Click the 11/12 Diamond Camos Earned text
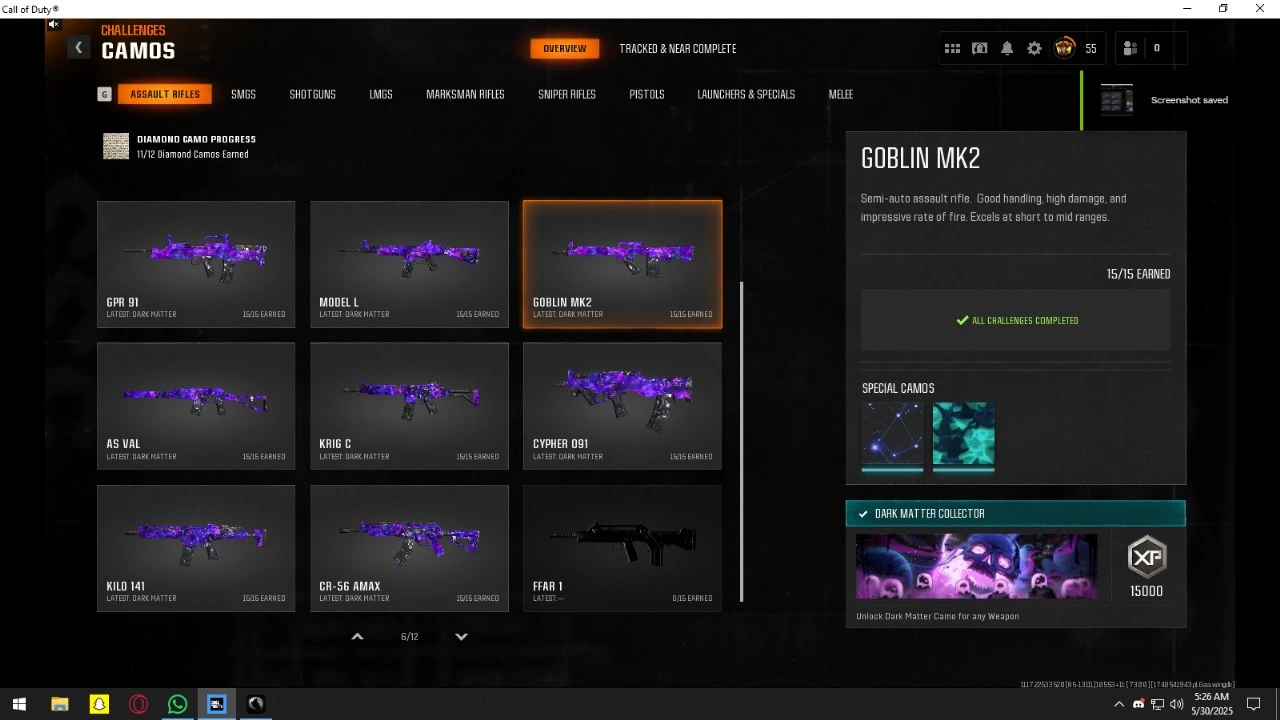This screenshot has width=1280, height=720. [193, 154]
